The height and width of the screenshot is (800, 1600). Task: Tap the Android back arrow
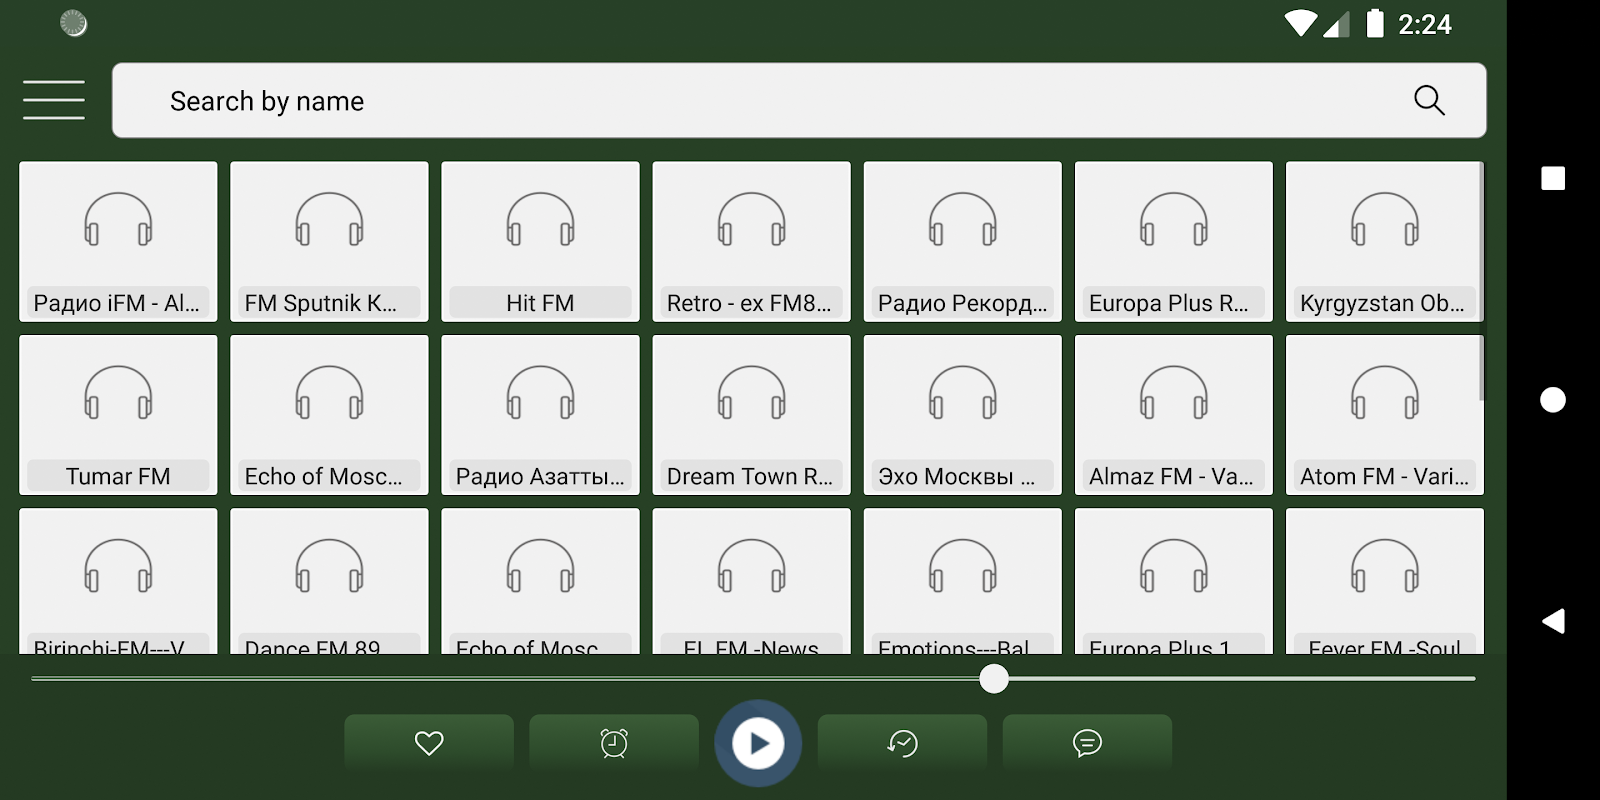coord(1553,621)
